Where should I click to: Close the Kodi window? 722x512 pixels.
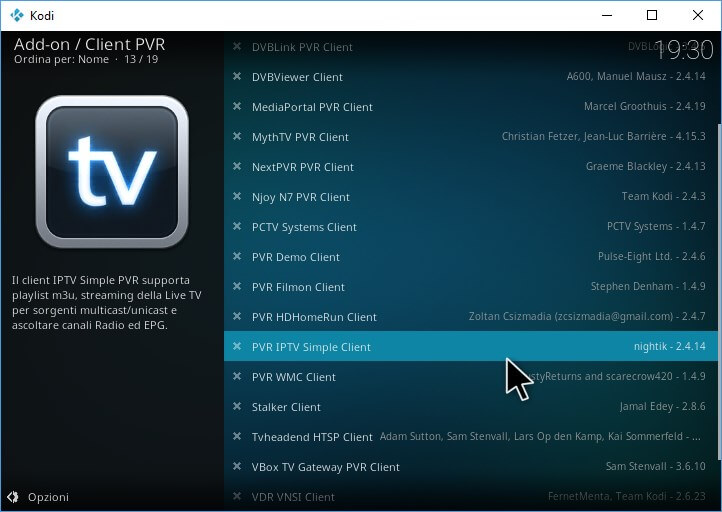point(698,15)
